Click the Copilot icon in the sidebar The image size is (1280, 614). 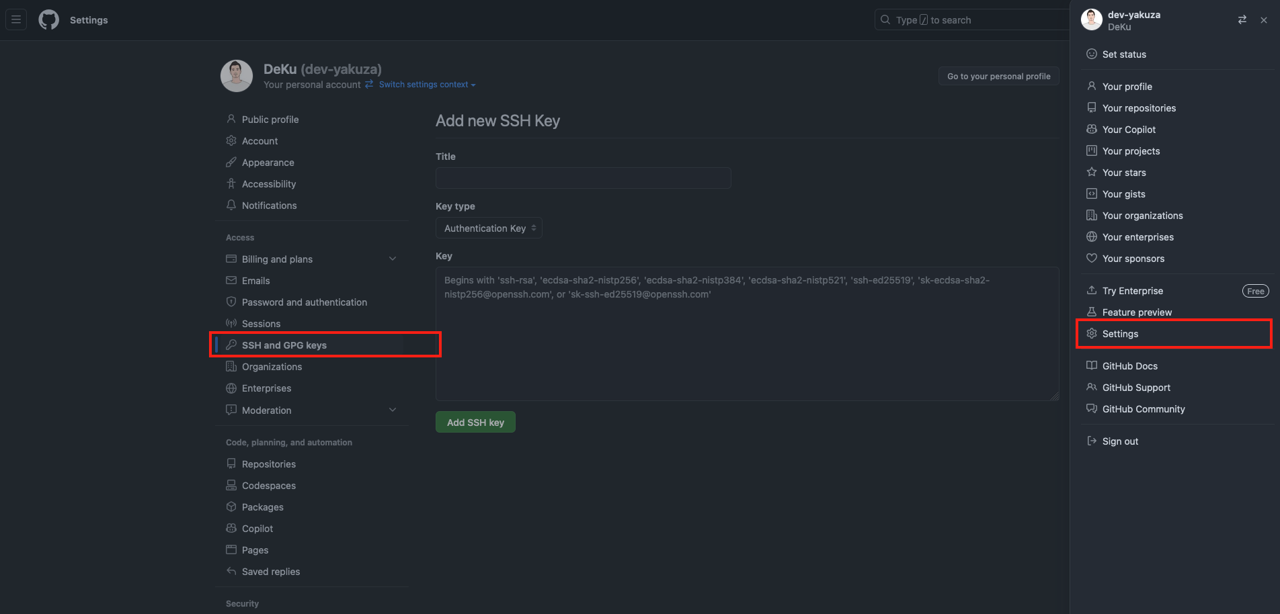click(231, 528)
